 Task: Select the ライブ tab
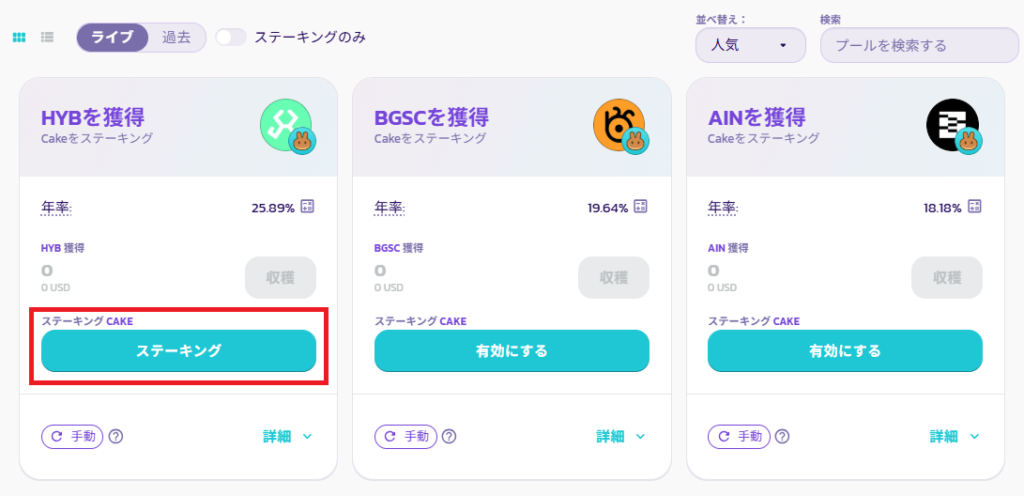pos(112,37)
